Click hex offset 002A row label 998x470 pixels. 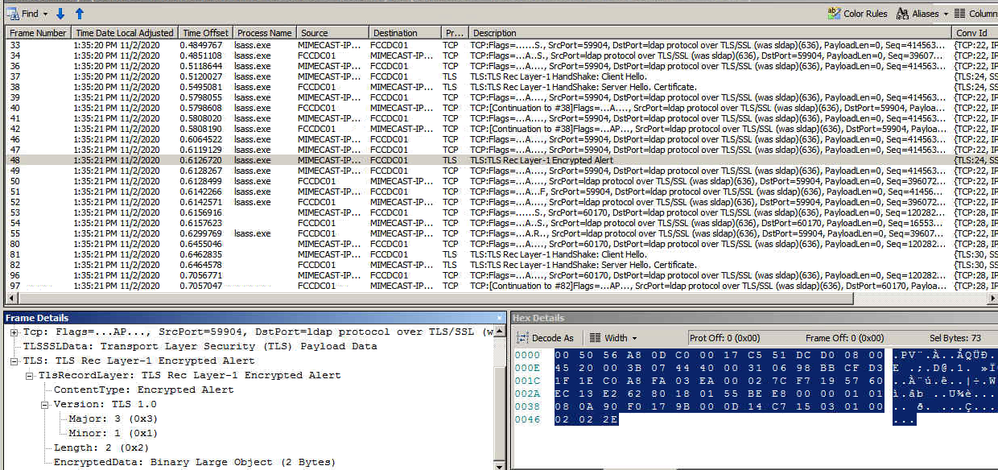526,394
